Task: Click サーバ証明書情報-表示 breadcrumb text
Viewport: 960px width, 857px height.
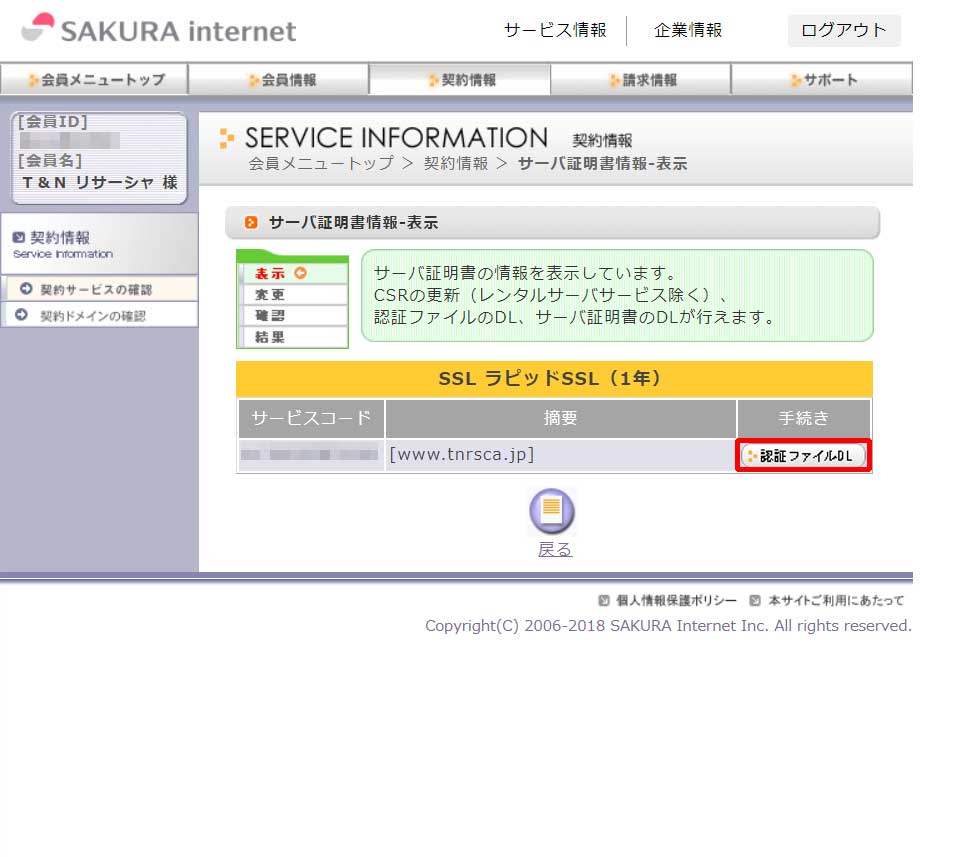Action: tap(602, 163)
